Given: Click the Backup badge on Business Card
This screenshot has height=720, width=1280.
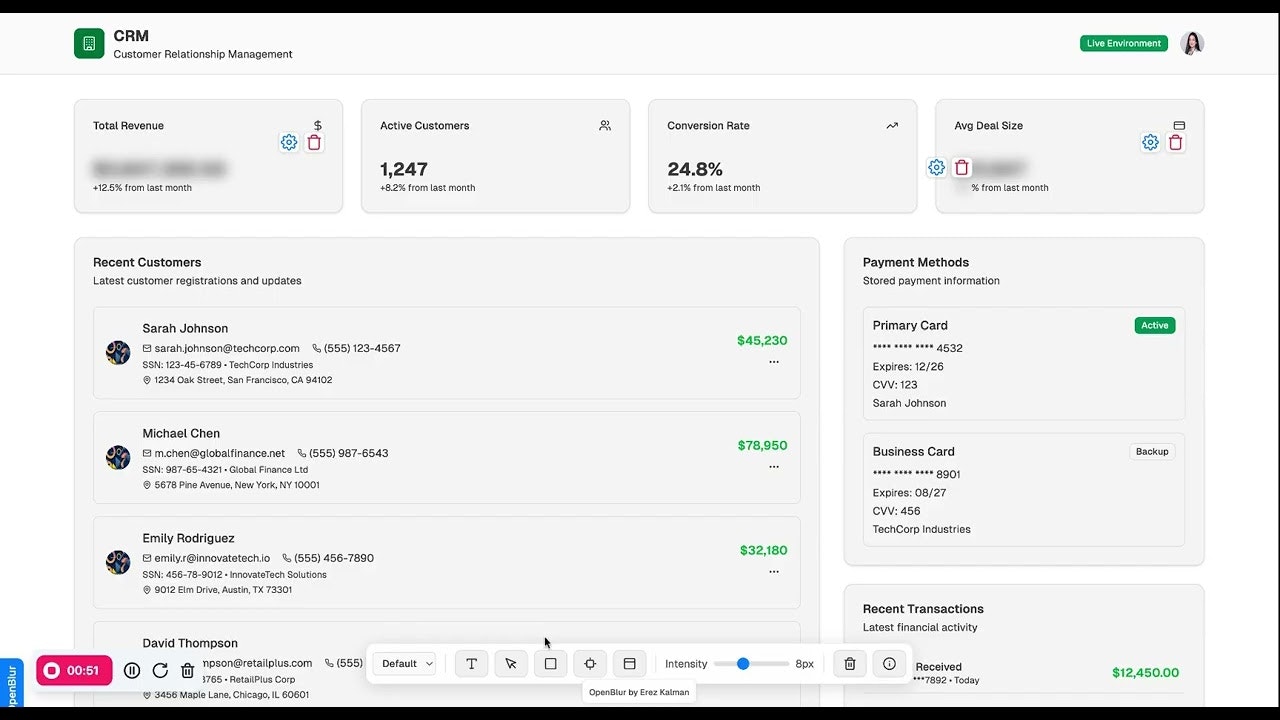Looking at the screenshot, I should (x=1152, y=452).
